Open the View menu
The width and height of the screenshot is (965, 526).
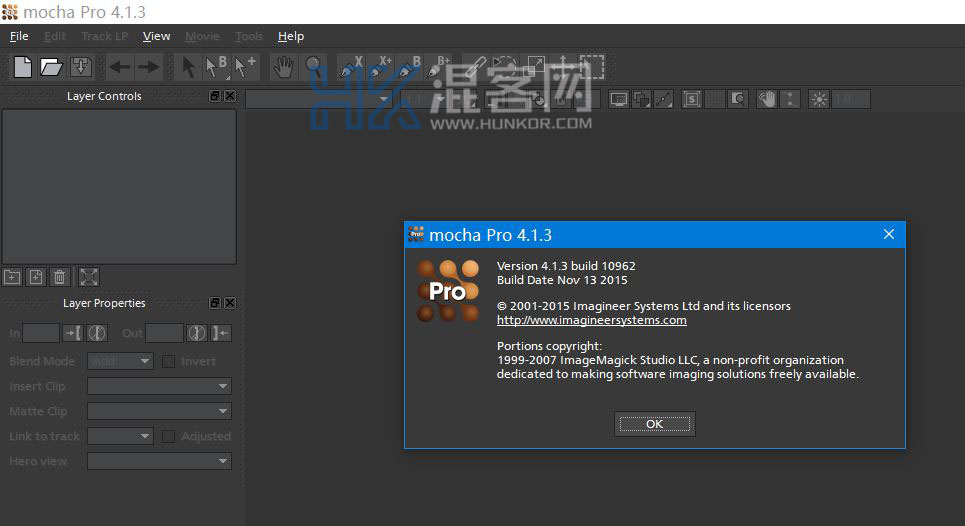(x=156, y=36)
